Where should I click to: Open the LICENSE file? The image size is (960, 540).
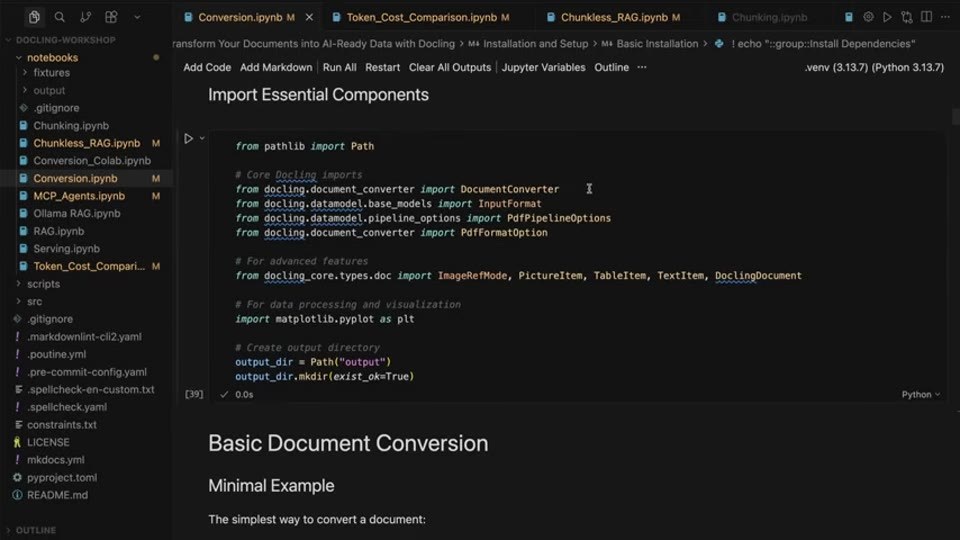pyautogui.click(x=48, y=442)
